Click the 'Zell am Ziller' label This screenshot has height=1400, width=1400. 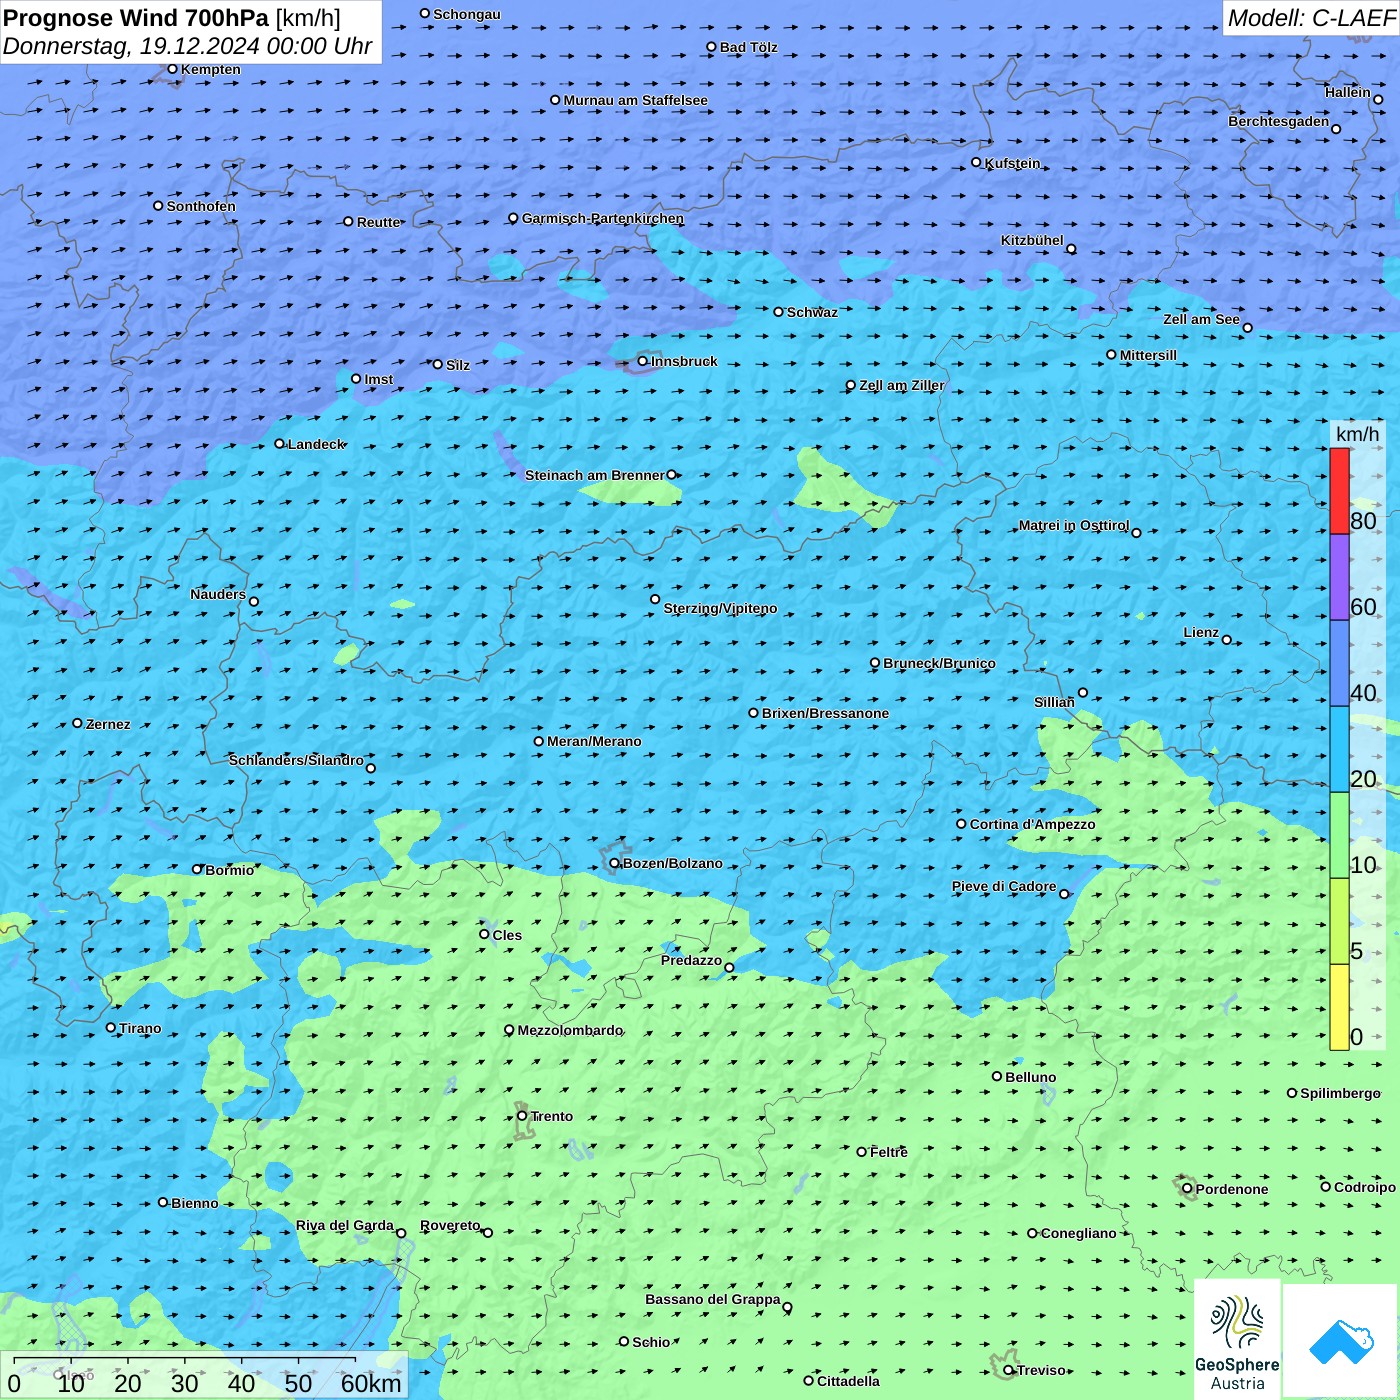pyautogui.click(x=902, y=385)
